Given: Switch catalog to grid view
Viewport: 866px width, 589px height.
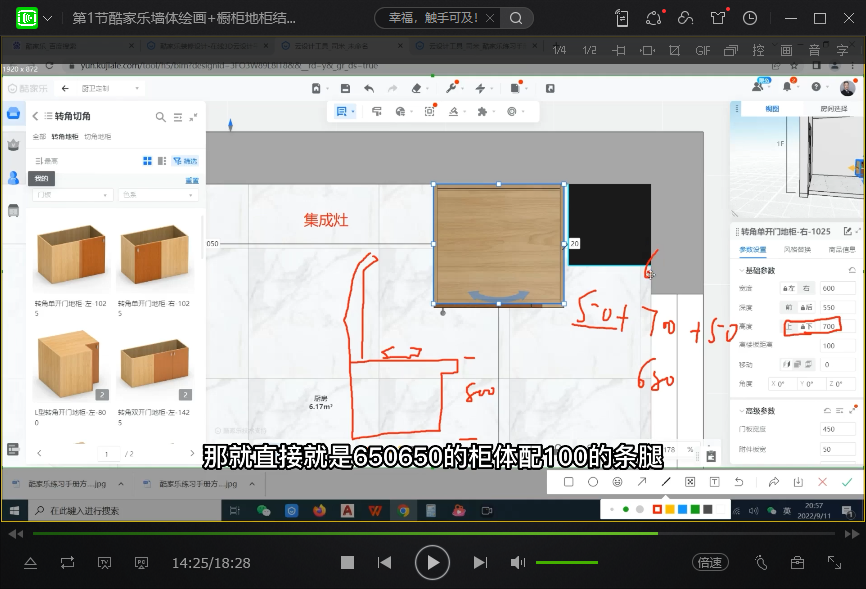Looking at the screenshot, I should pos(148,160).
